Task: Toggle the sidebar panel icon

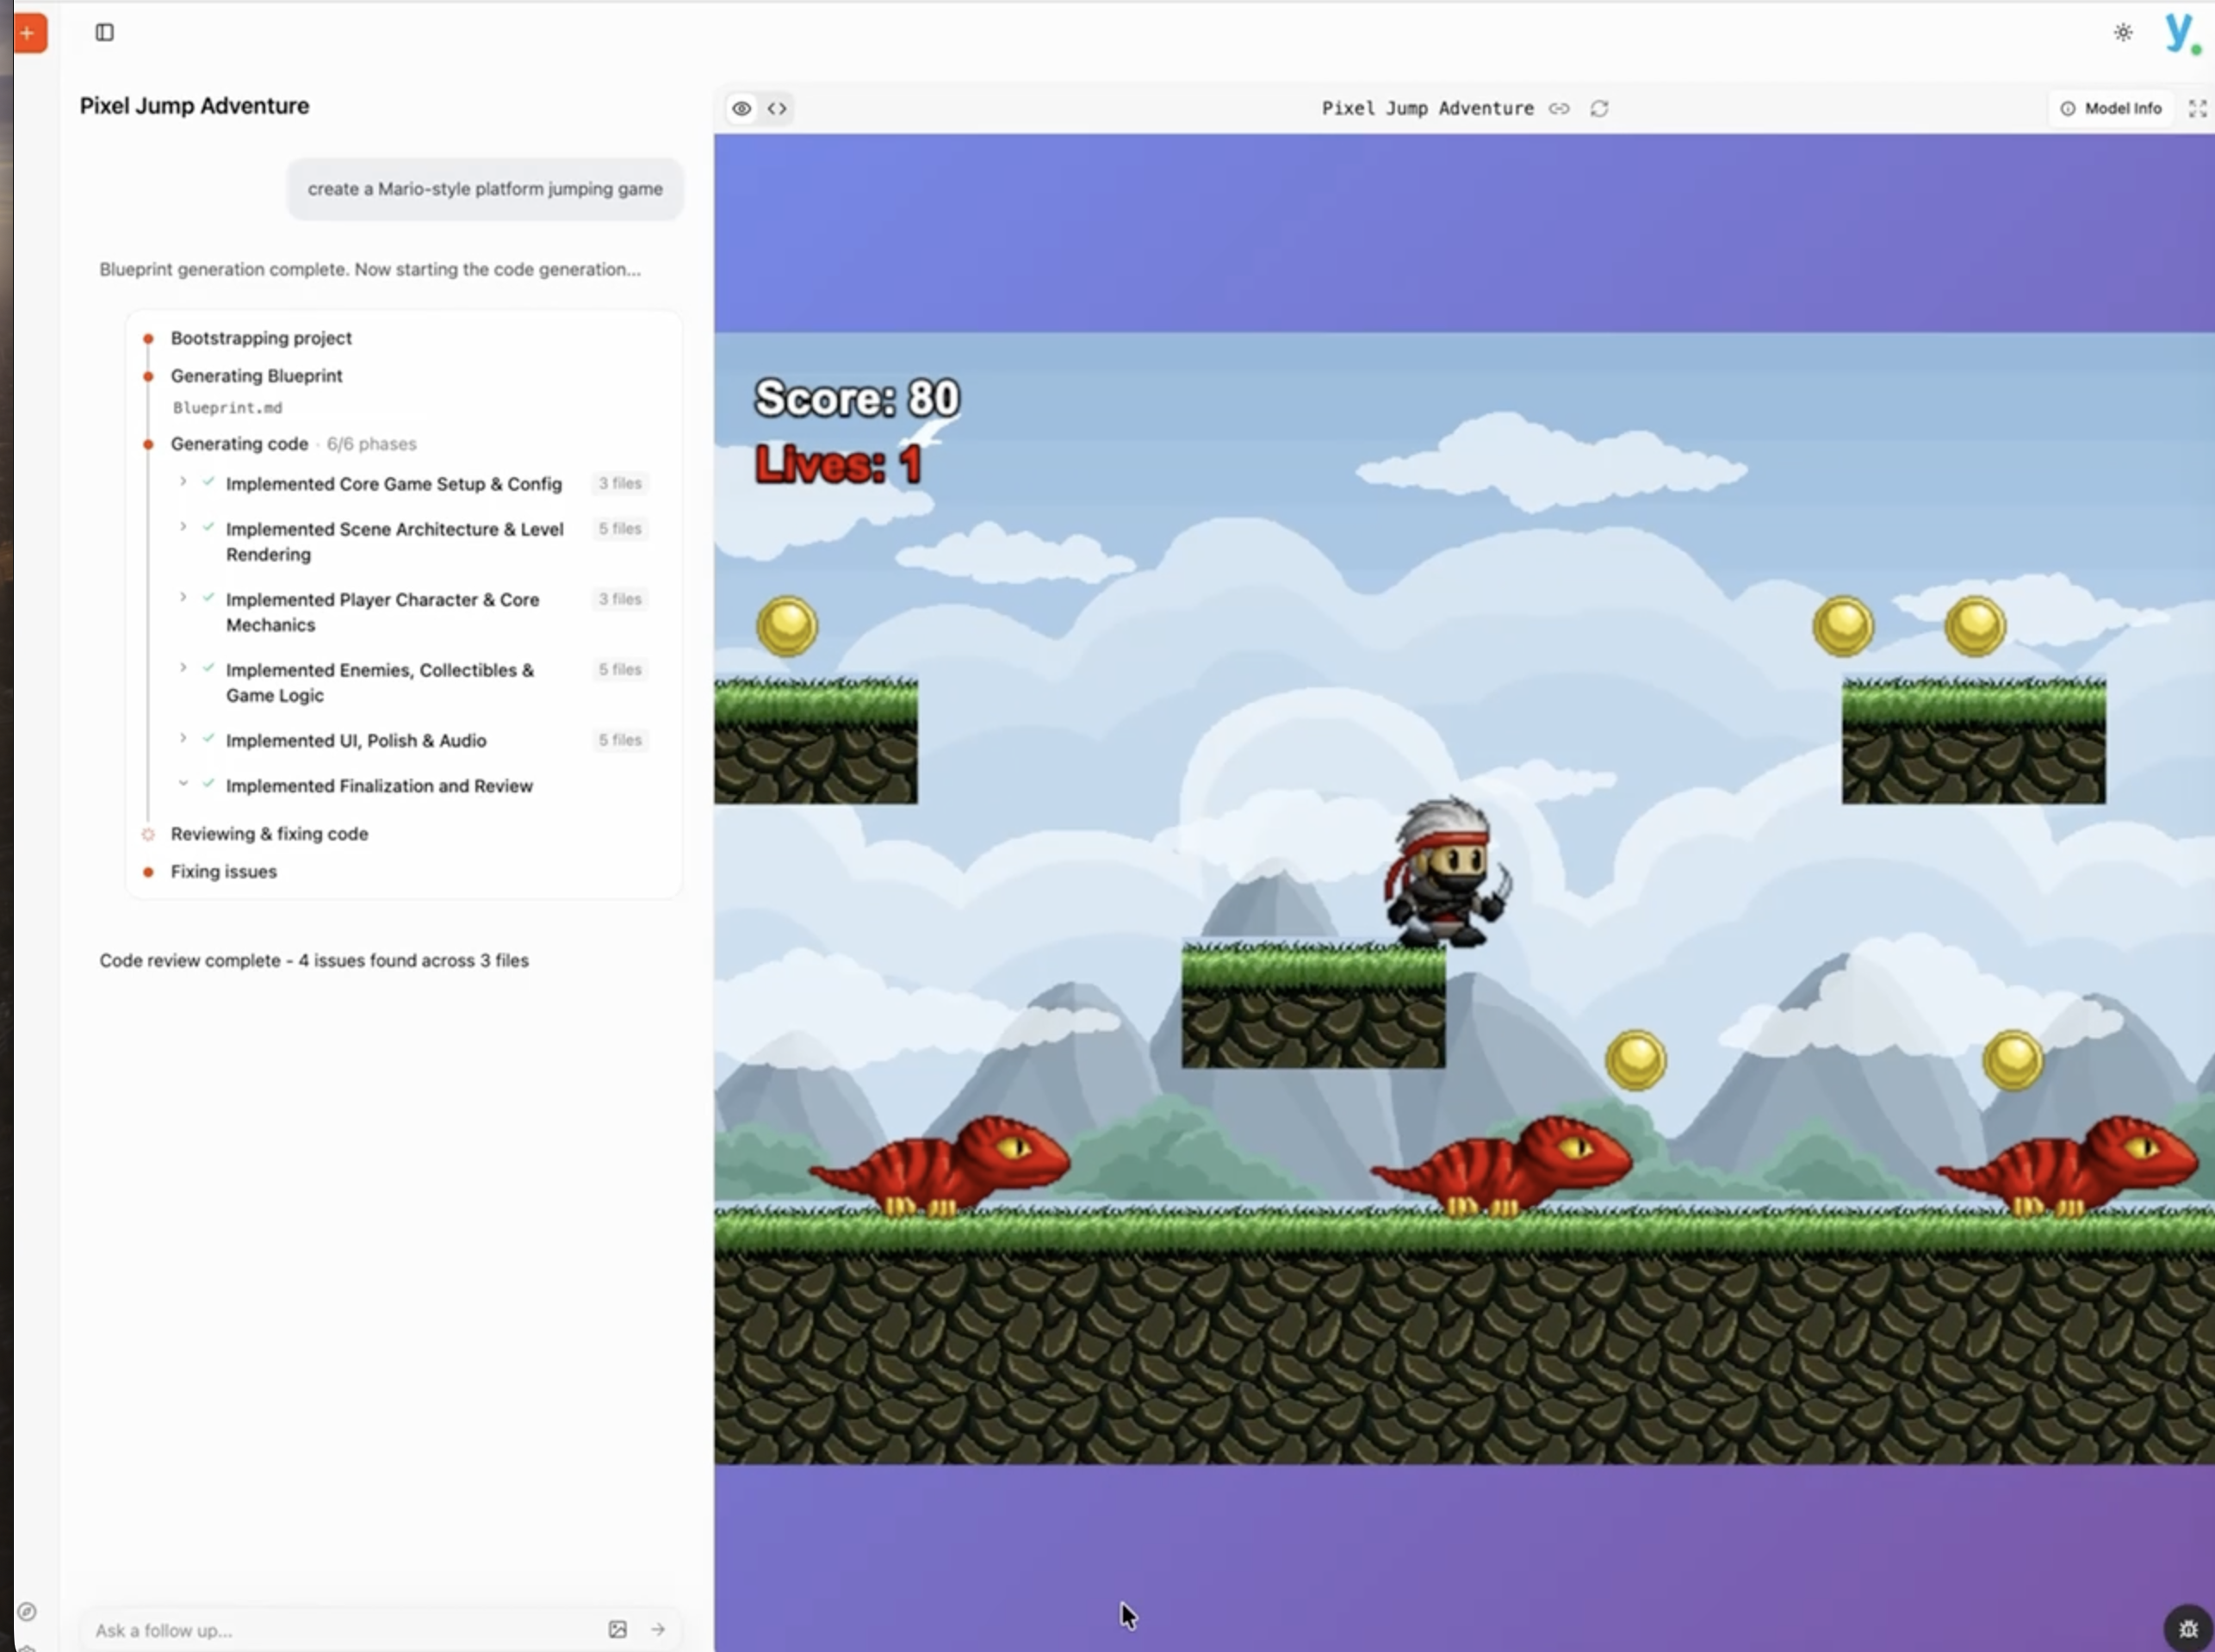Action: 105,33
